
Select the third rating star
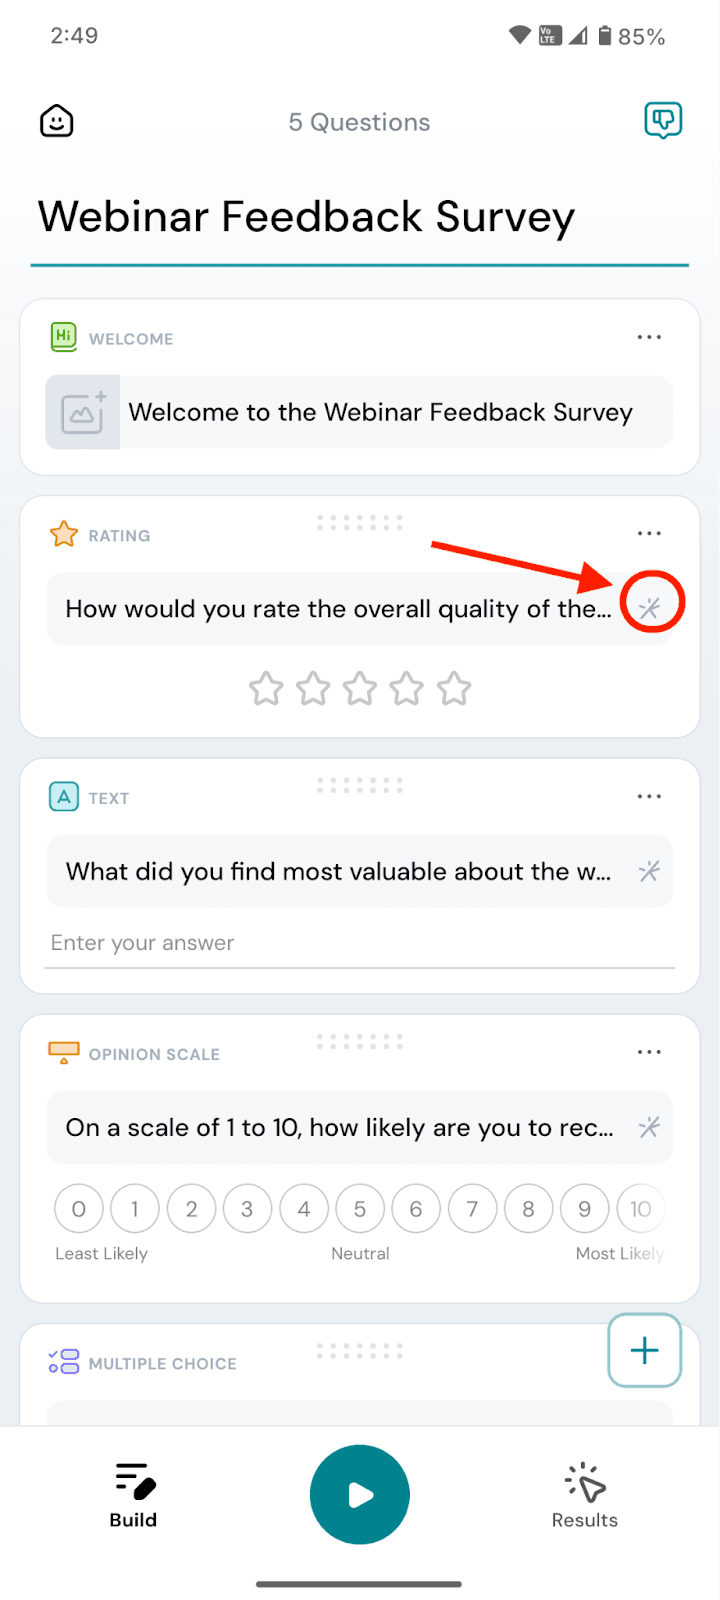[360, 689]
